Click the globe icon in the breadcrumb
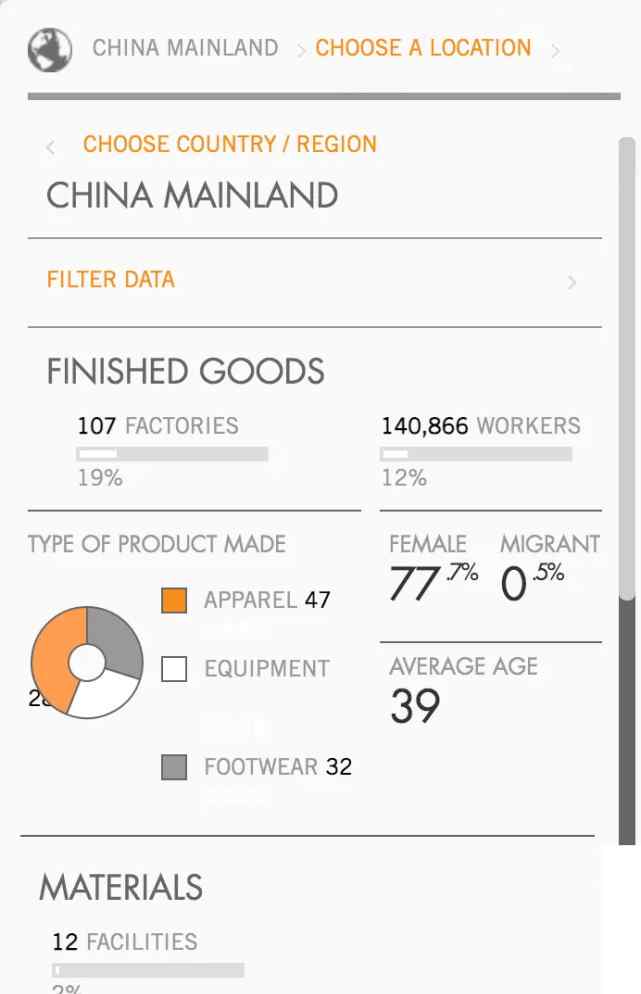The image size is (641, 994). 49,49
